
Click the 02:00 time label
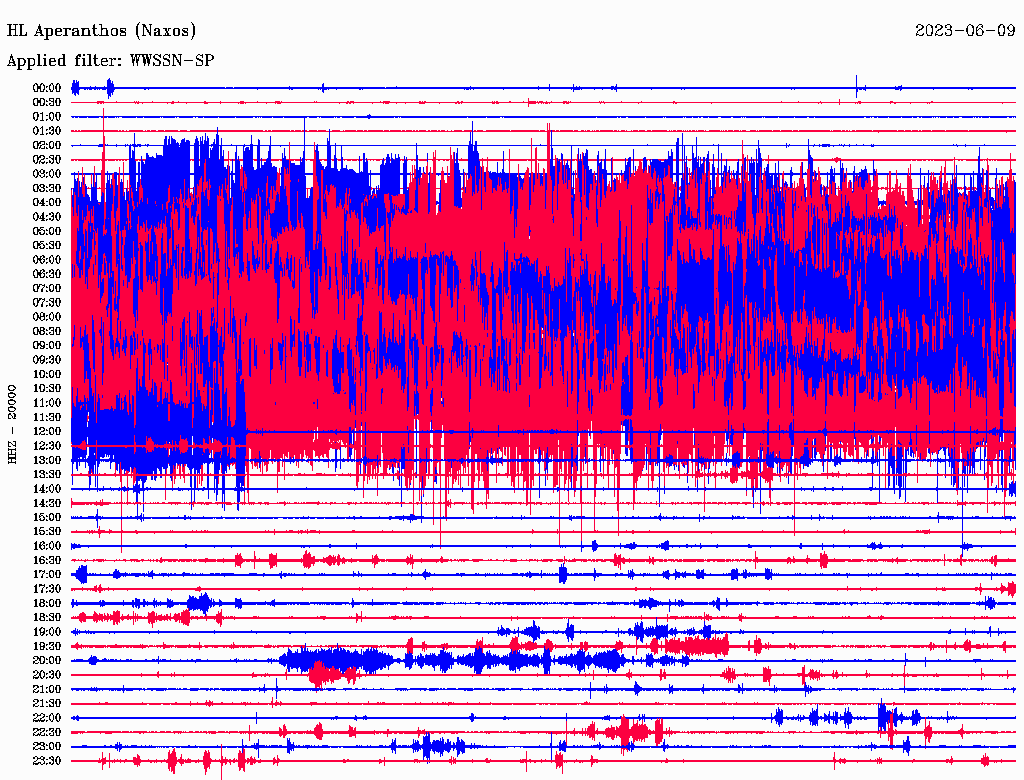click(47, 145)
